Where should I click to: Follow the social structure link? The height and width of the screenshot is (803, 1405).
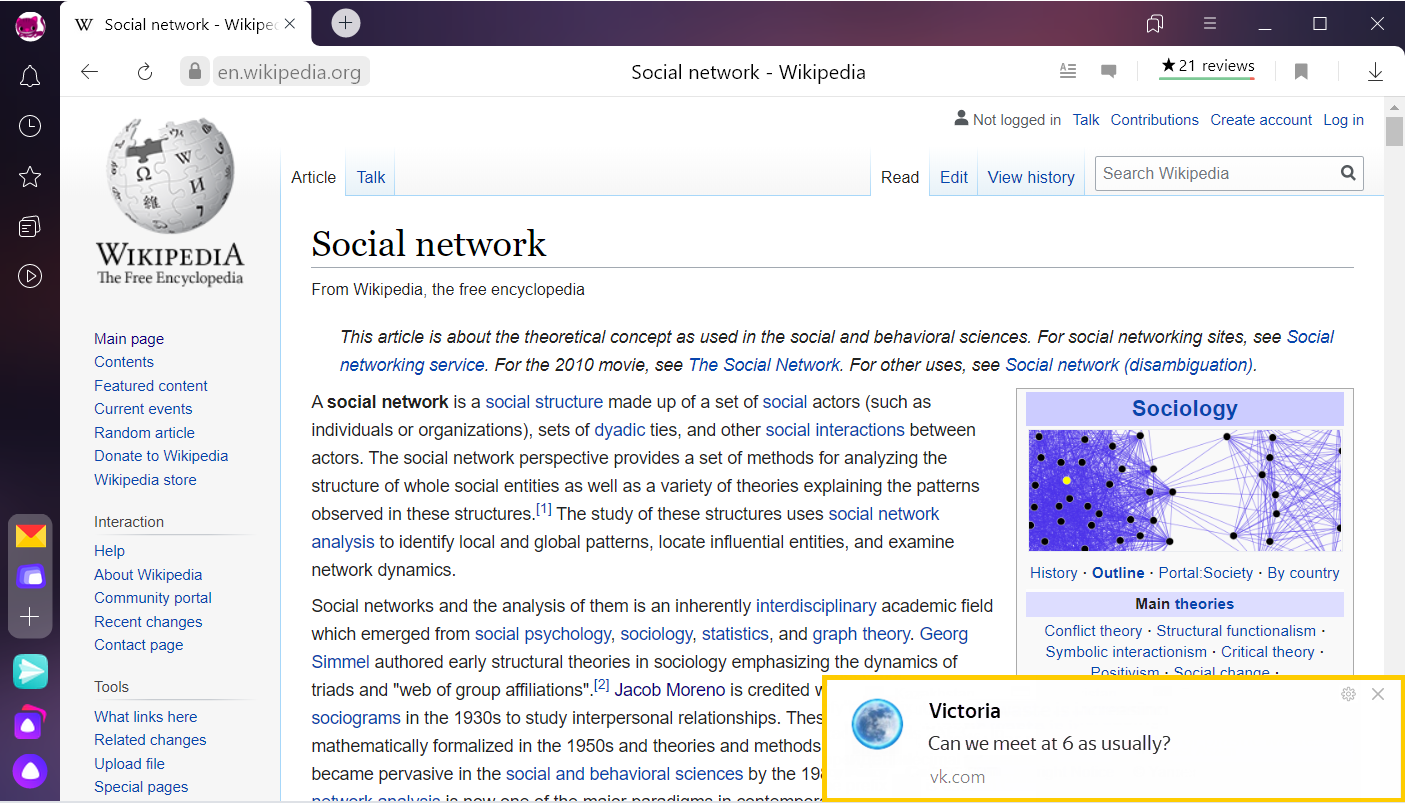pyautogui.click(x=544, y=402)
